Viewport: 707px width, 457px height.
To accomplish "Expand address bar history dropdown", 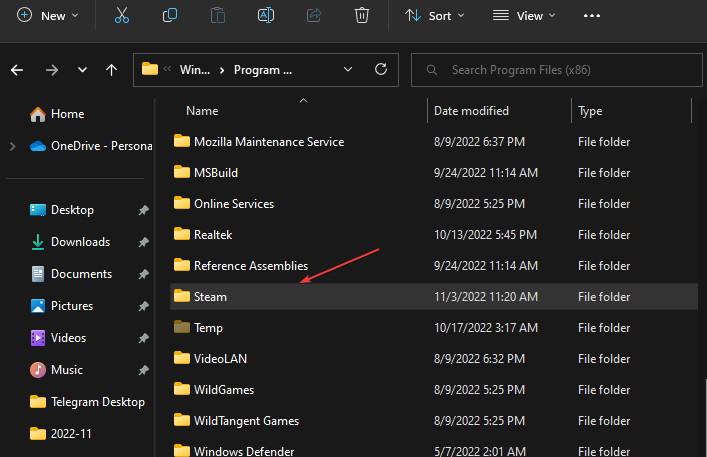I will click(x=348, y=69).
